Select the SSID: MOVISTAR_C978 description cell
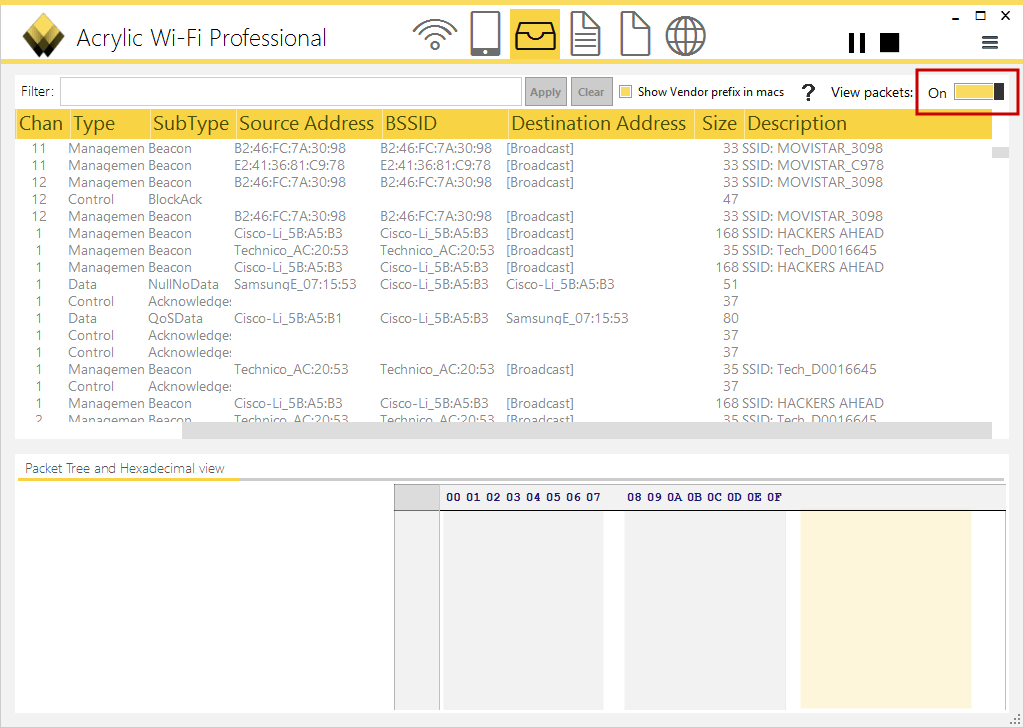This screenshot has height=728, width=1024. [812, 165]
